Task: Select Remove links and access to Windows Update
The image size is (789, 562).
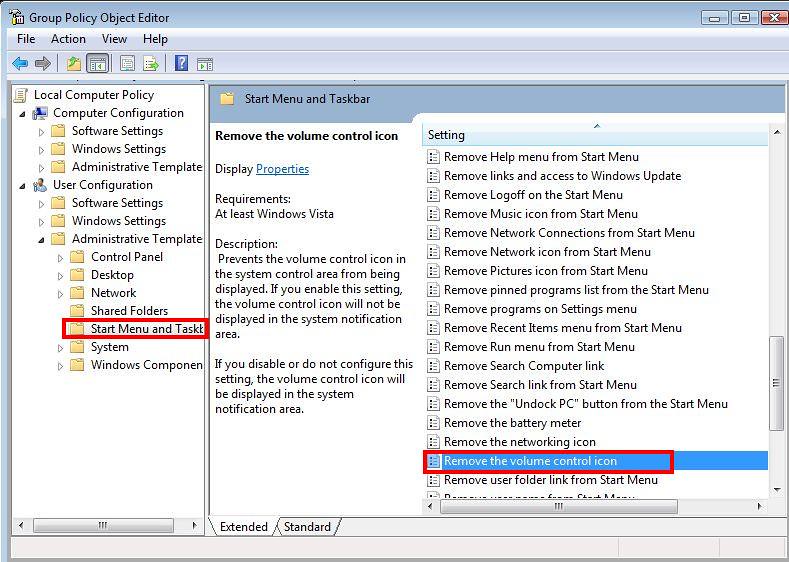Action: pyautogui.click(x=562, y=176)
